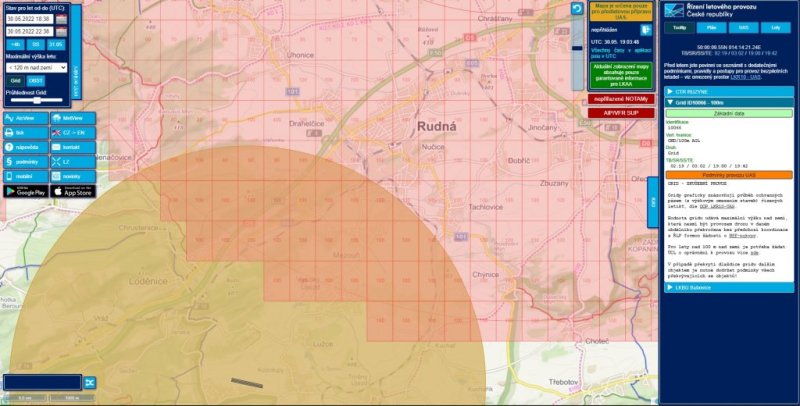Click the Chýnice label on the map
This screenshot has height=406, width=800.
pos(485,274)
